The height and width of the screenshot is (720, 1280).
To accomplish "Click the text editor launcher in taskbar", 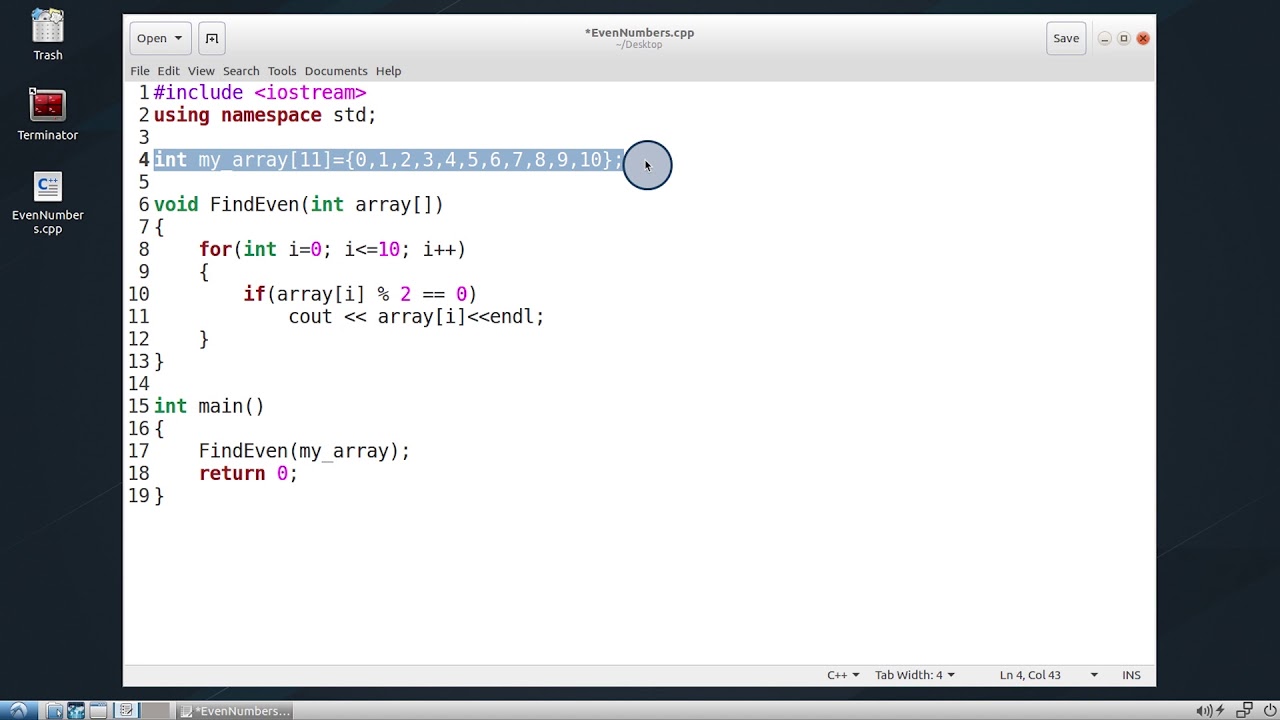I will pyautogui.click(x=126, y=711).
